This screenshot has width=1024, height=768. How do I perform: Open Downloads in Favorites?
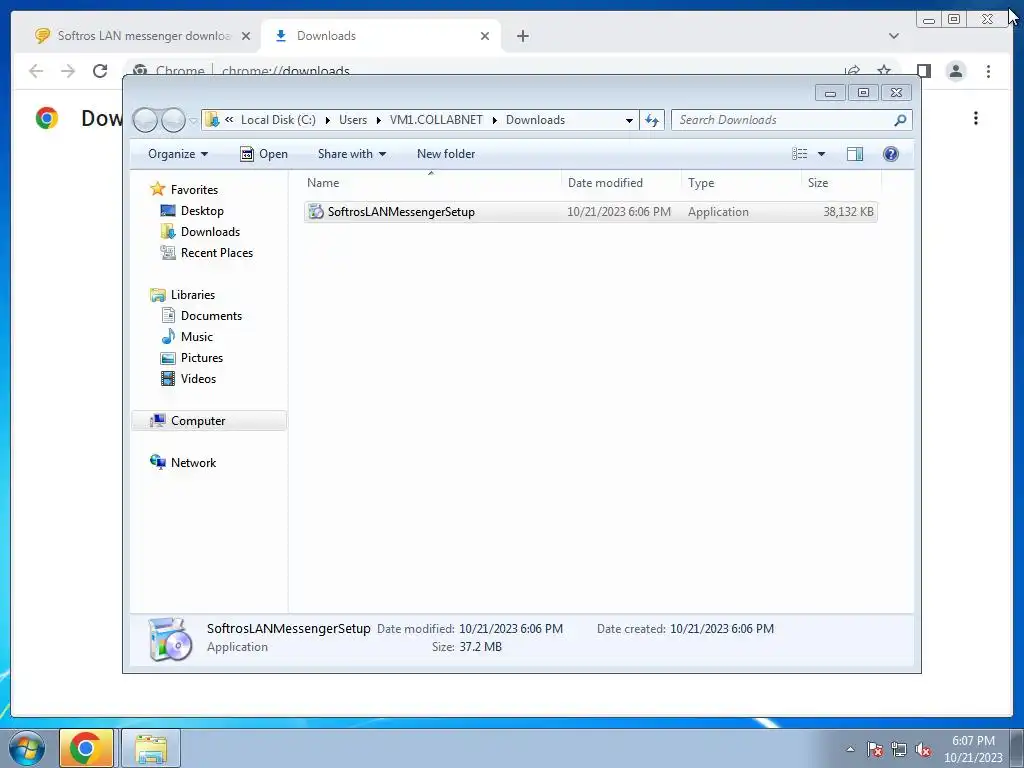tap(210, 232)
